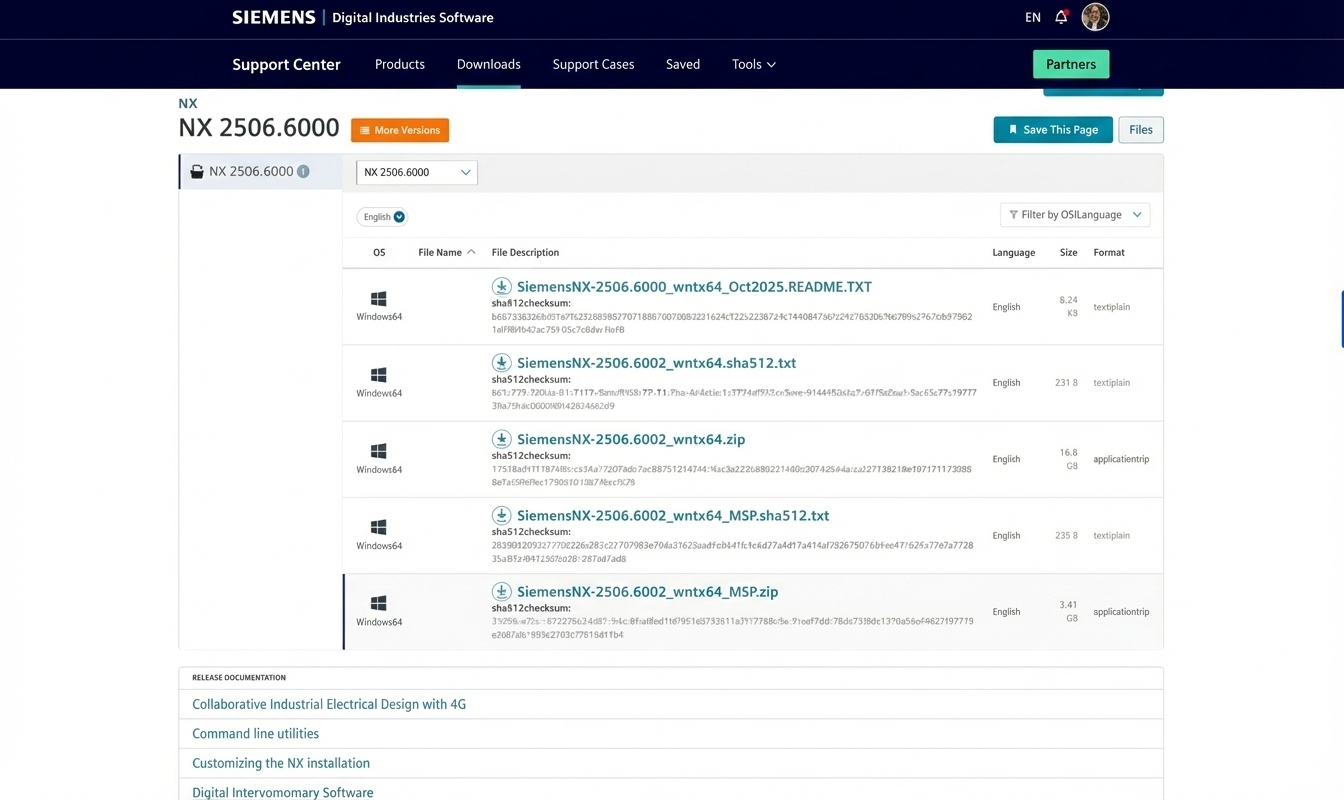Image resolution: width=1344 pixels, height=800 pixels.
Task: Click the Windows logo in the wntx64.zip row
Action: pos(379,451)
